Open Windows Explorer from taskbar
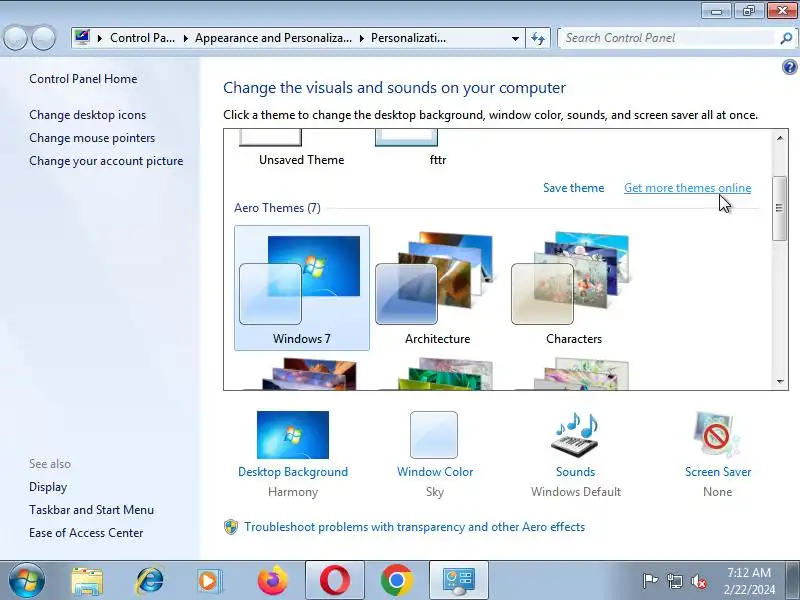Viewport: 800px width, 600px height. (87, 581)
